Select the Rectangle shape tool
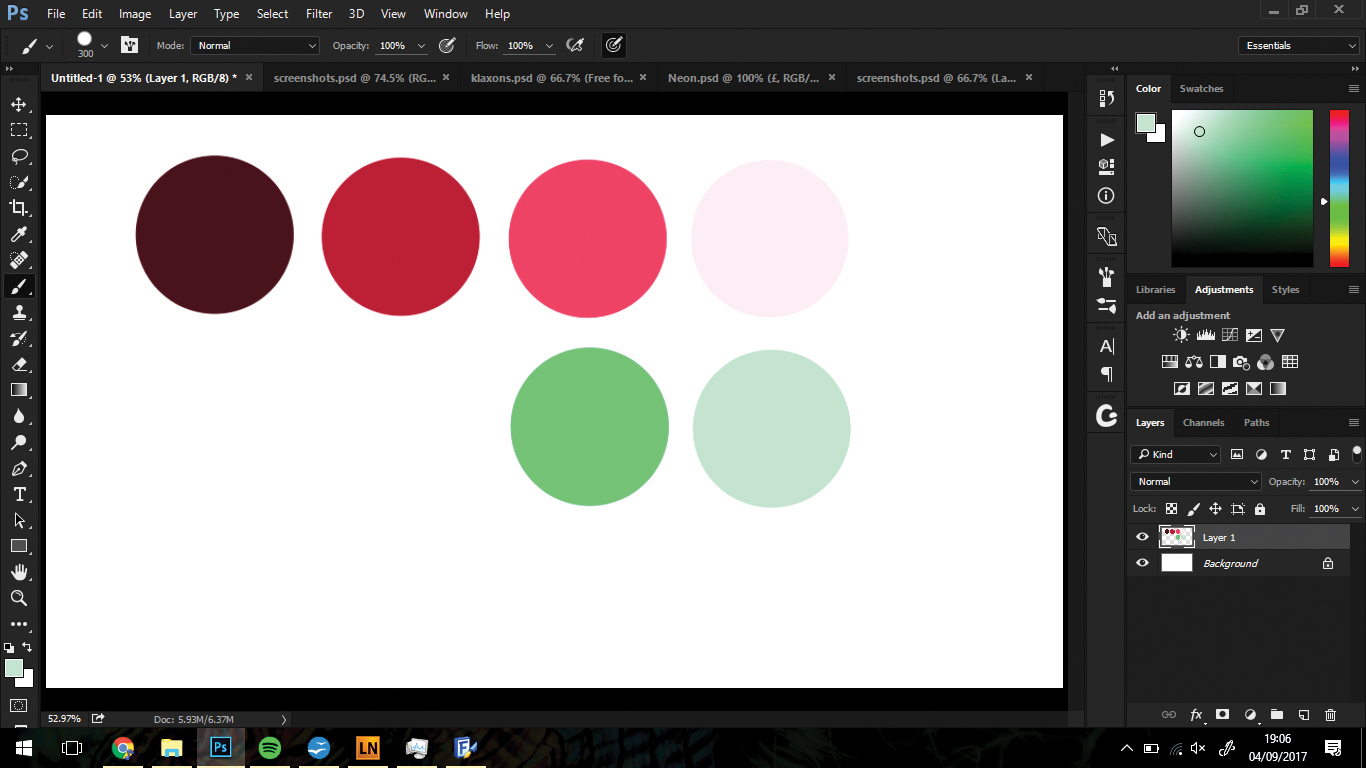The image size is (1366, 768). click(18, 546)
